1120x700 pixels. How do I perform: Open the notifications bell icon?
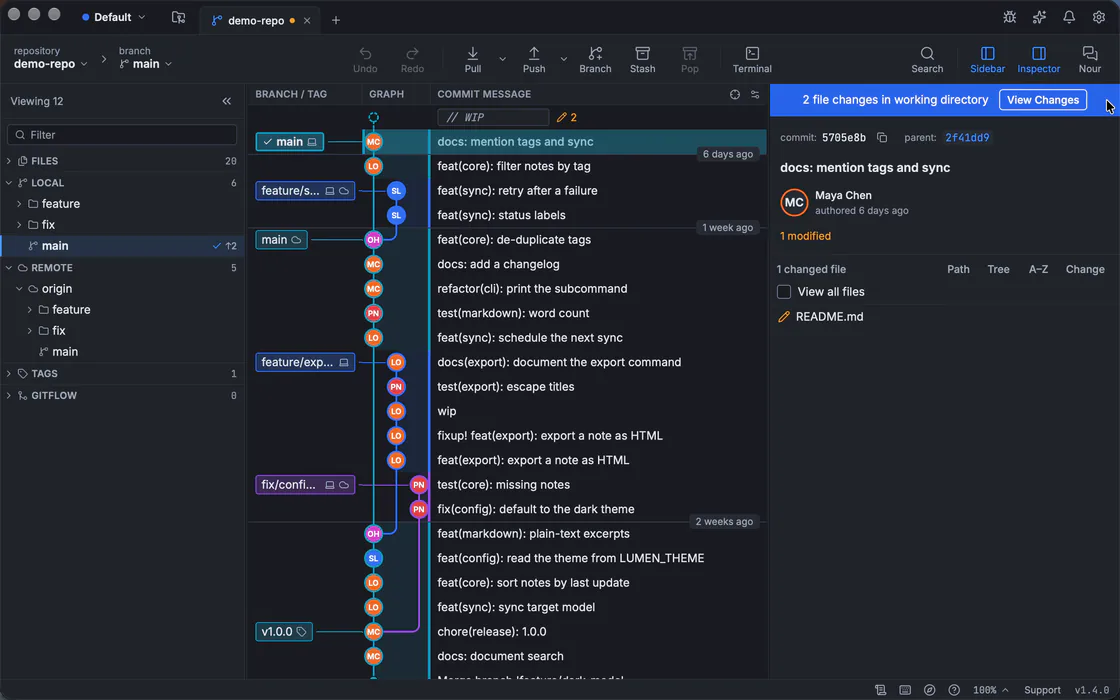point(1069,17)
